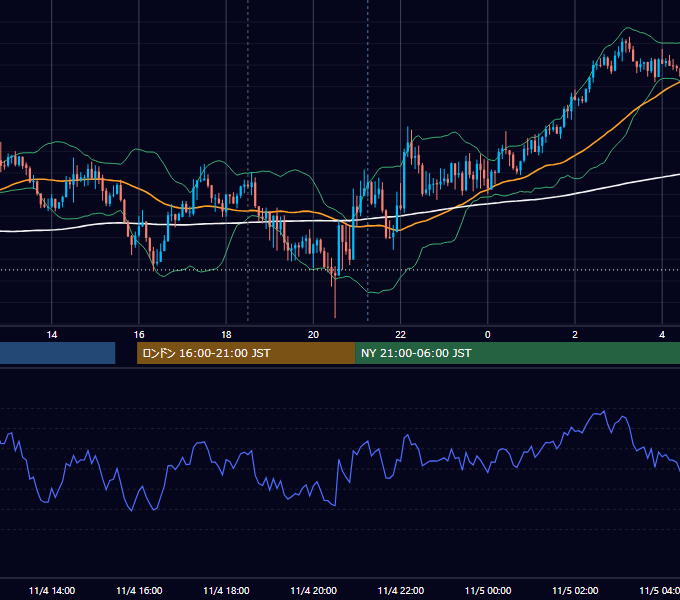Click the 11/5 00:00 date label
The image size is (680, 600).
point(488,590)
